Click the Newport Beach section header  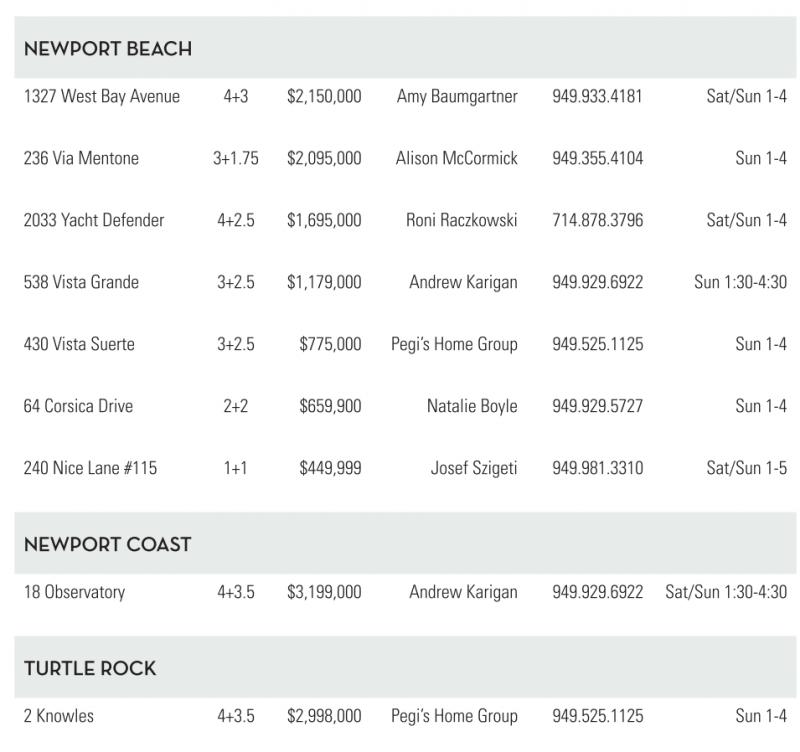pos(108,49)
